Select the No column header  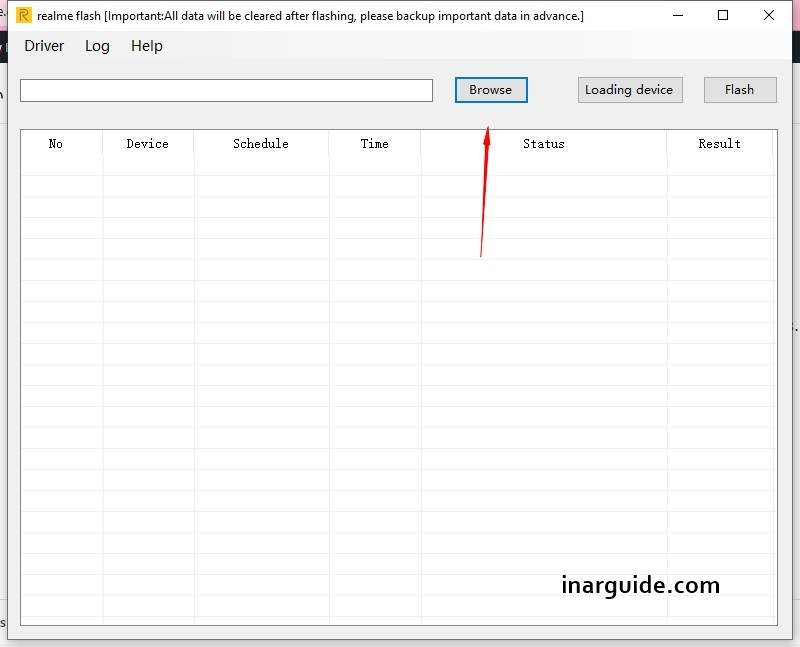62,144
